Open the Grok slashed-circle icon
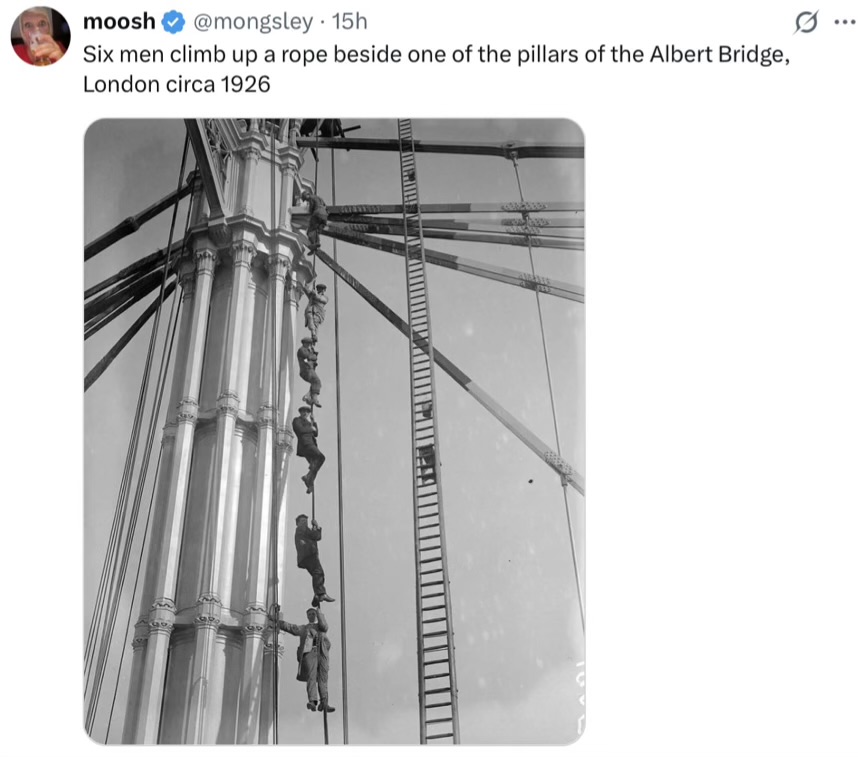The width and height of the screenshot is (858, 757). coord(806,22)
